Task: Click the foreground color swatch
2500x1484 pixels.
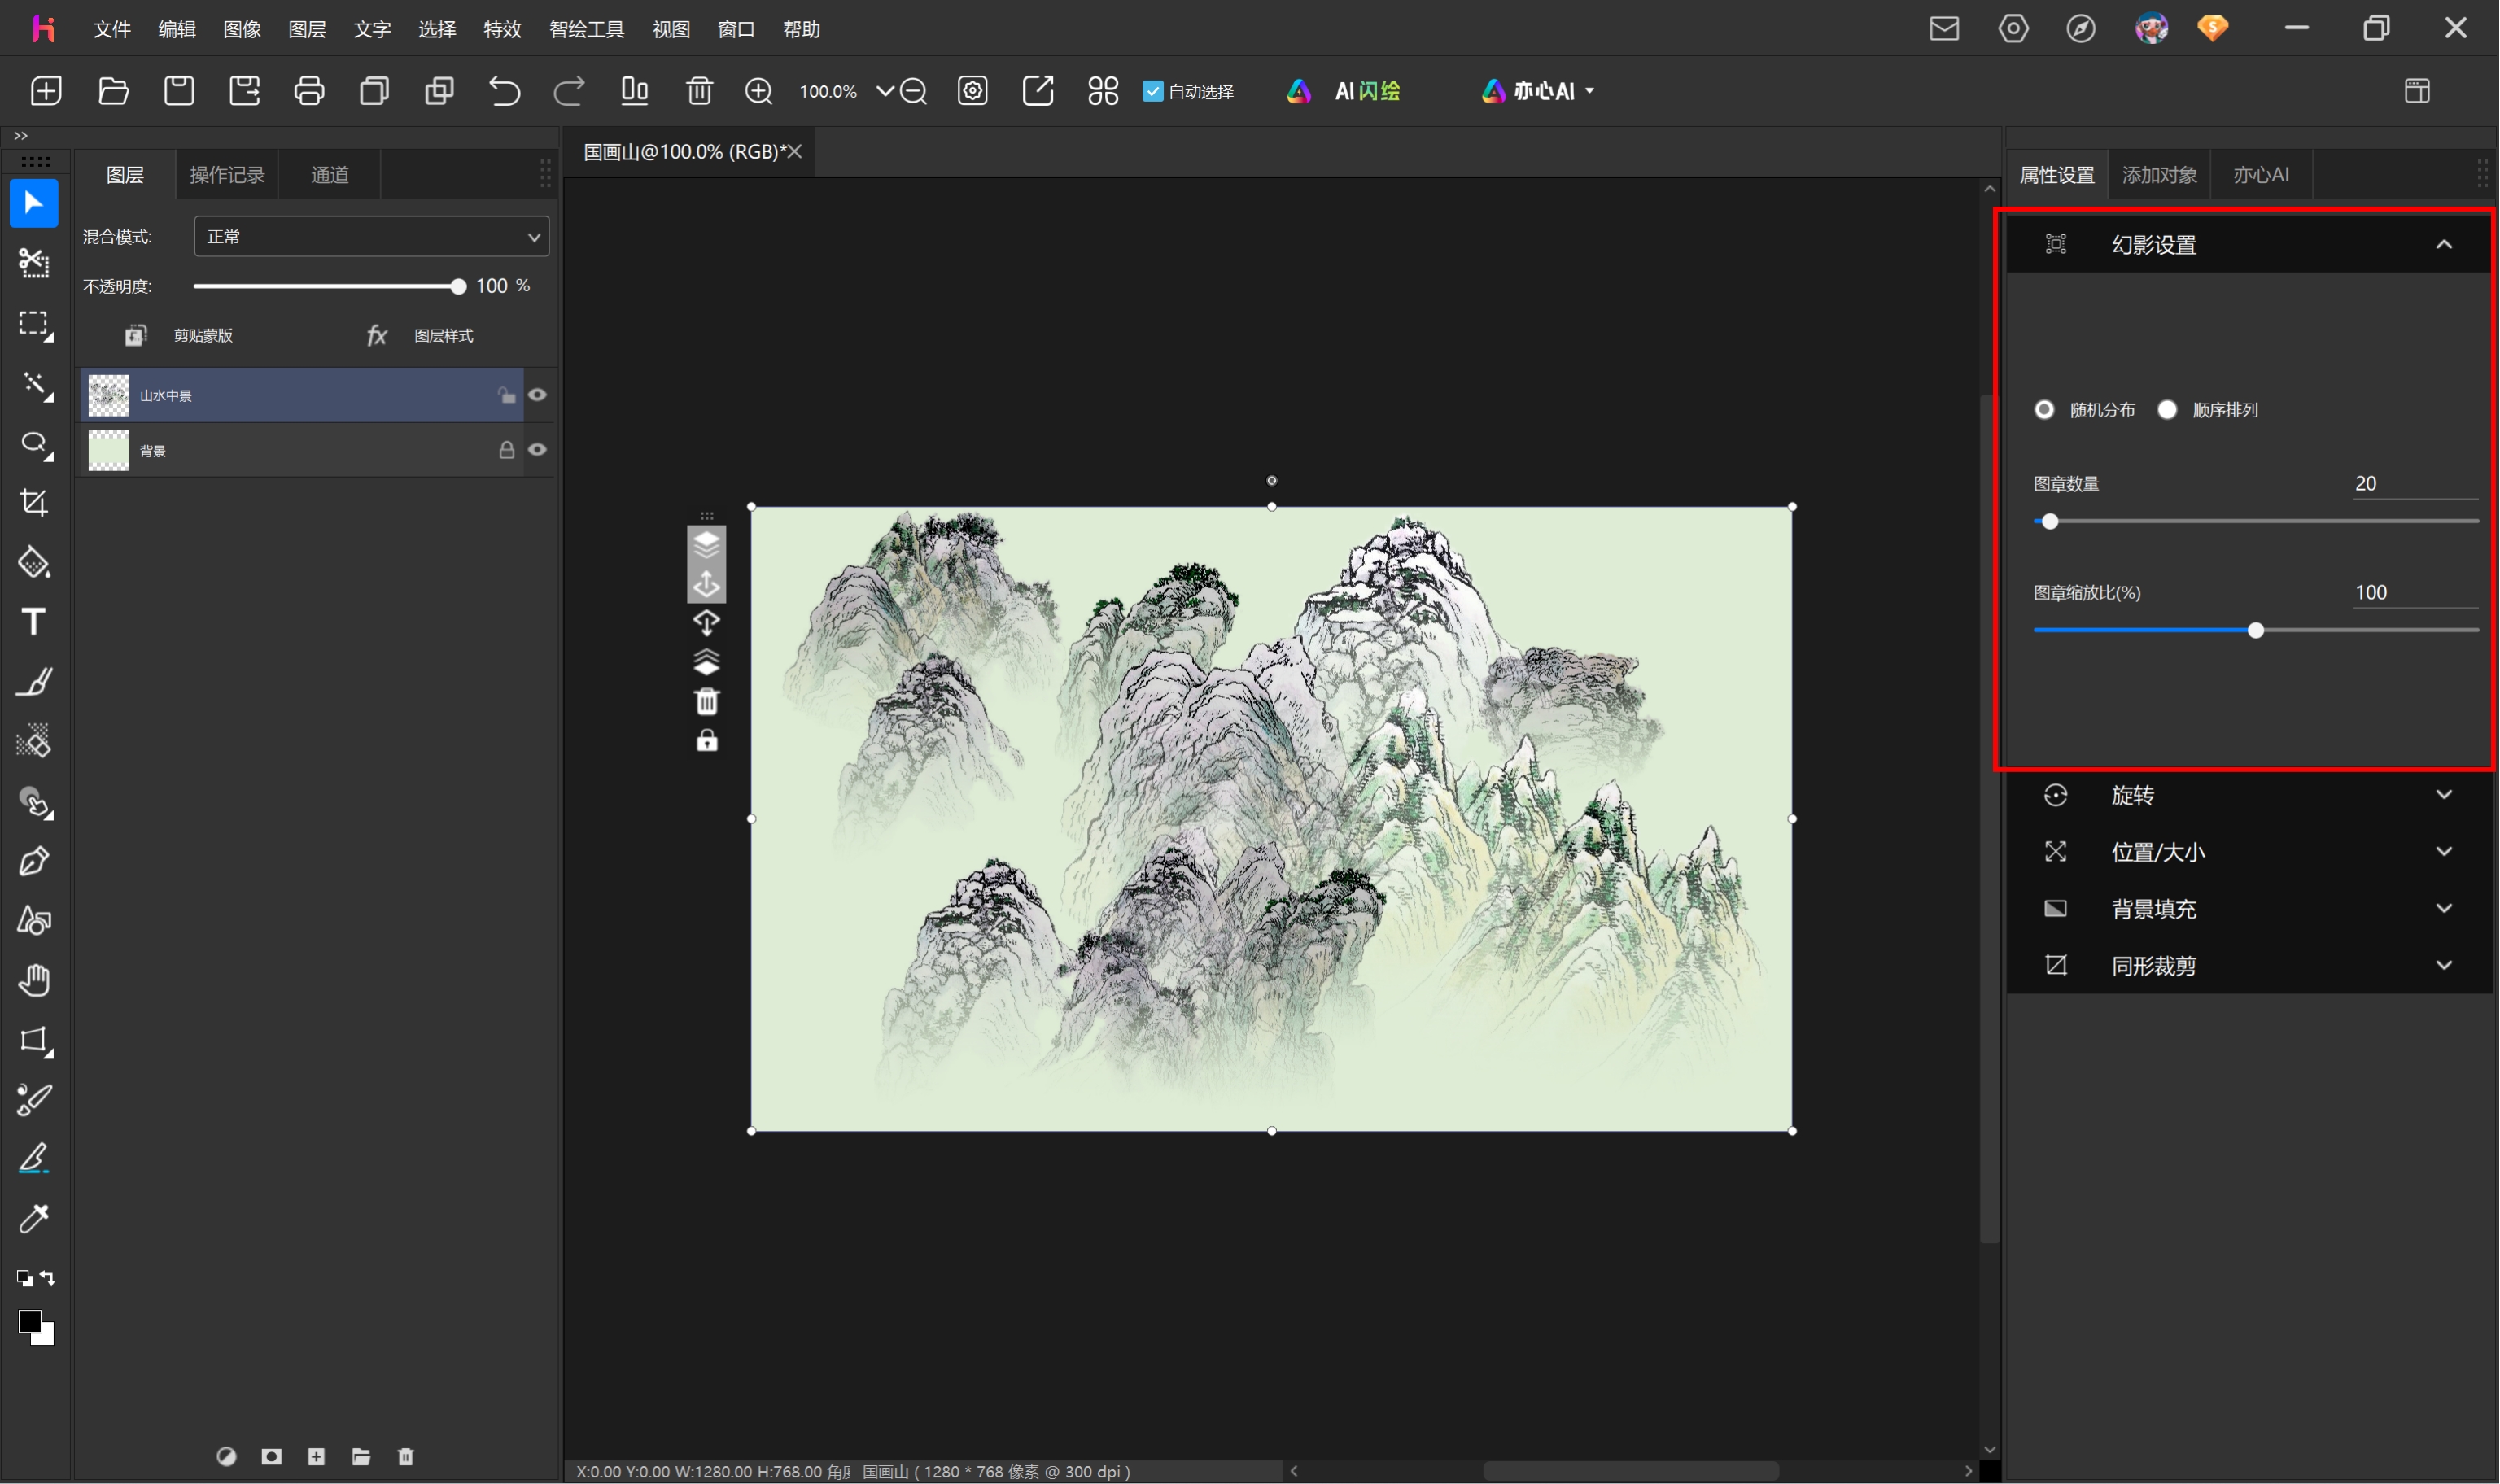Action: click(30, 1322)
